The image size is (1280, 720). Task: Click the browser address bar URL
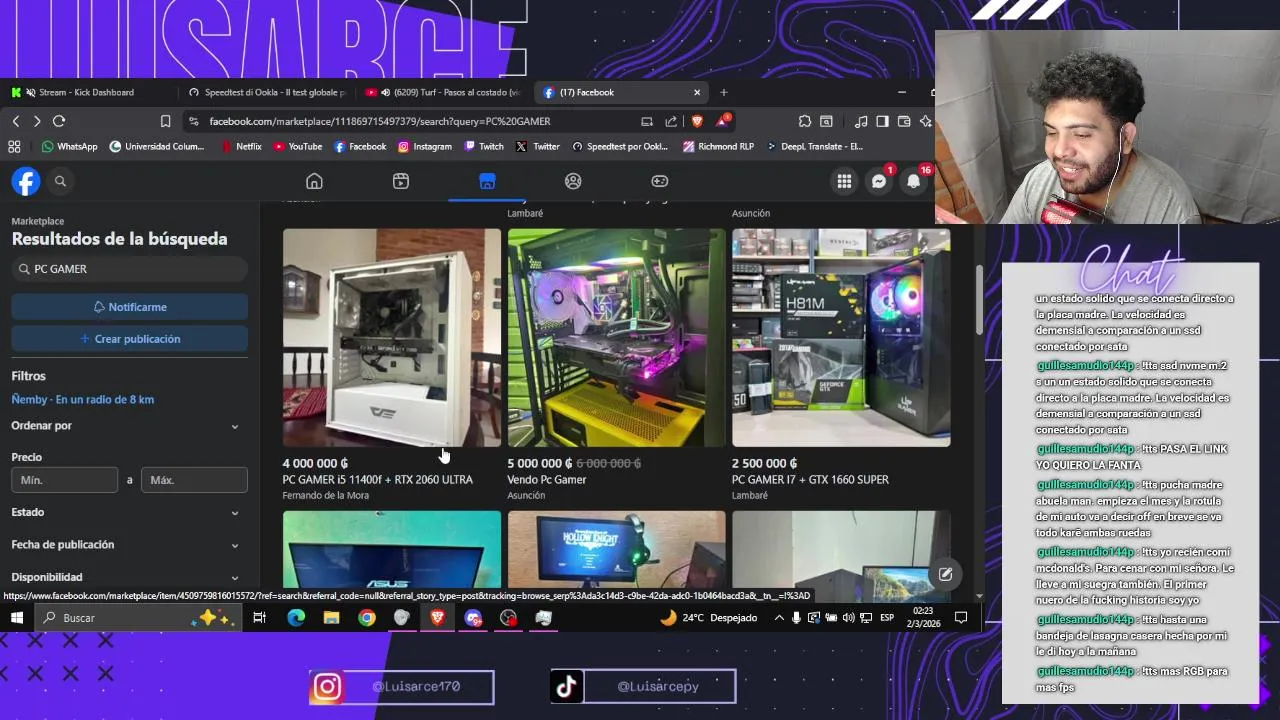[380, 121]
